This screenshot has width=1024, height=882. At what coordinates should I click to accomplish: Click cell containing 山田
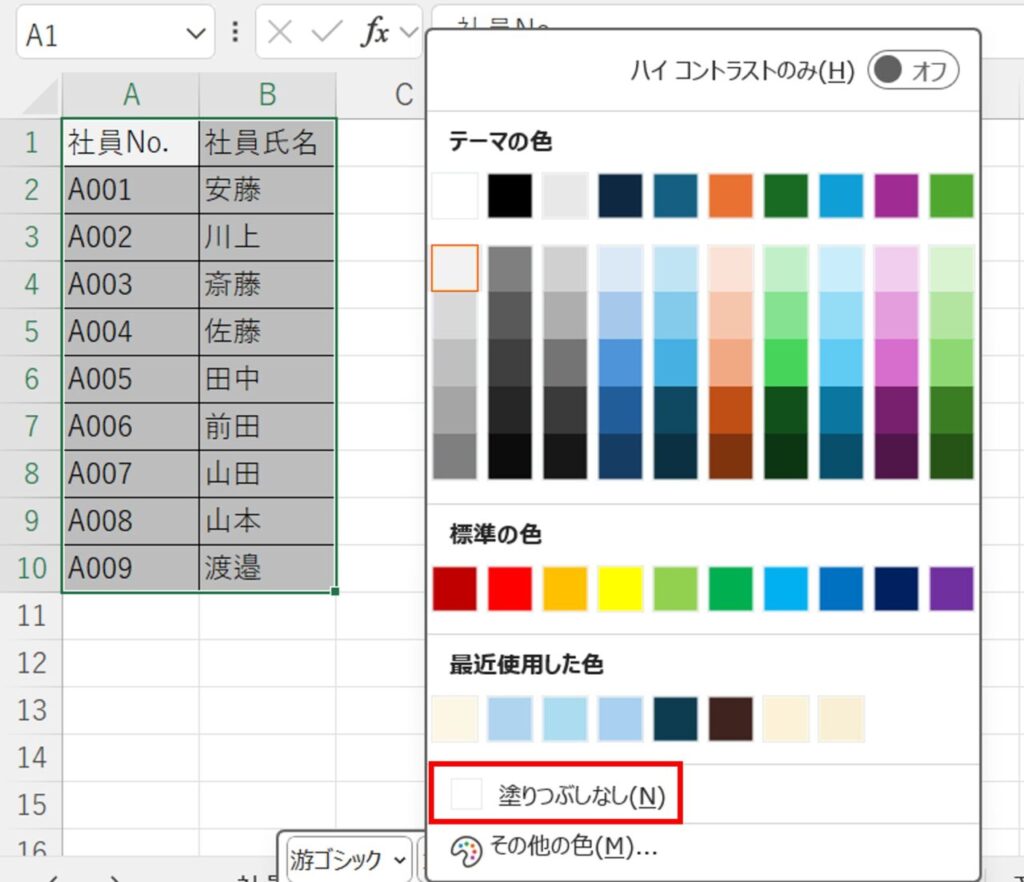[x=267, y=474]
